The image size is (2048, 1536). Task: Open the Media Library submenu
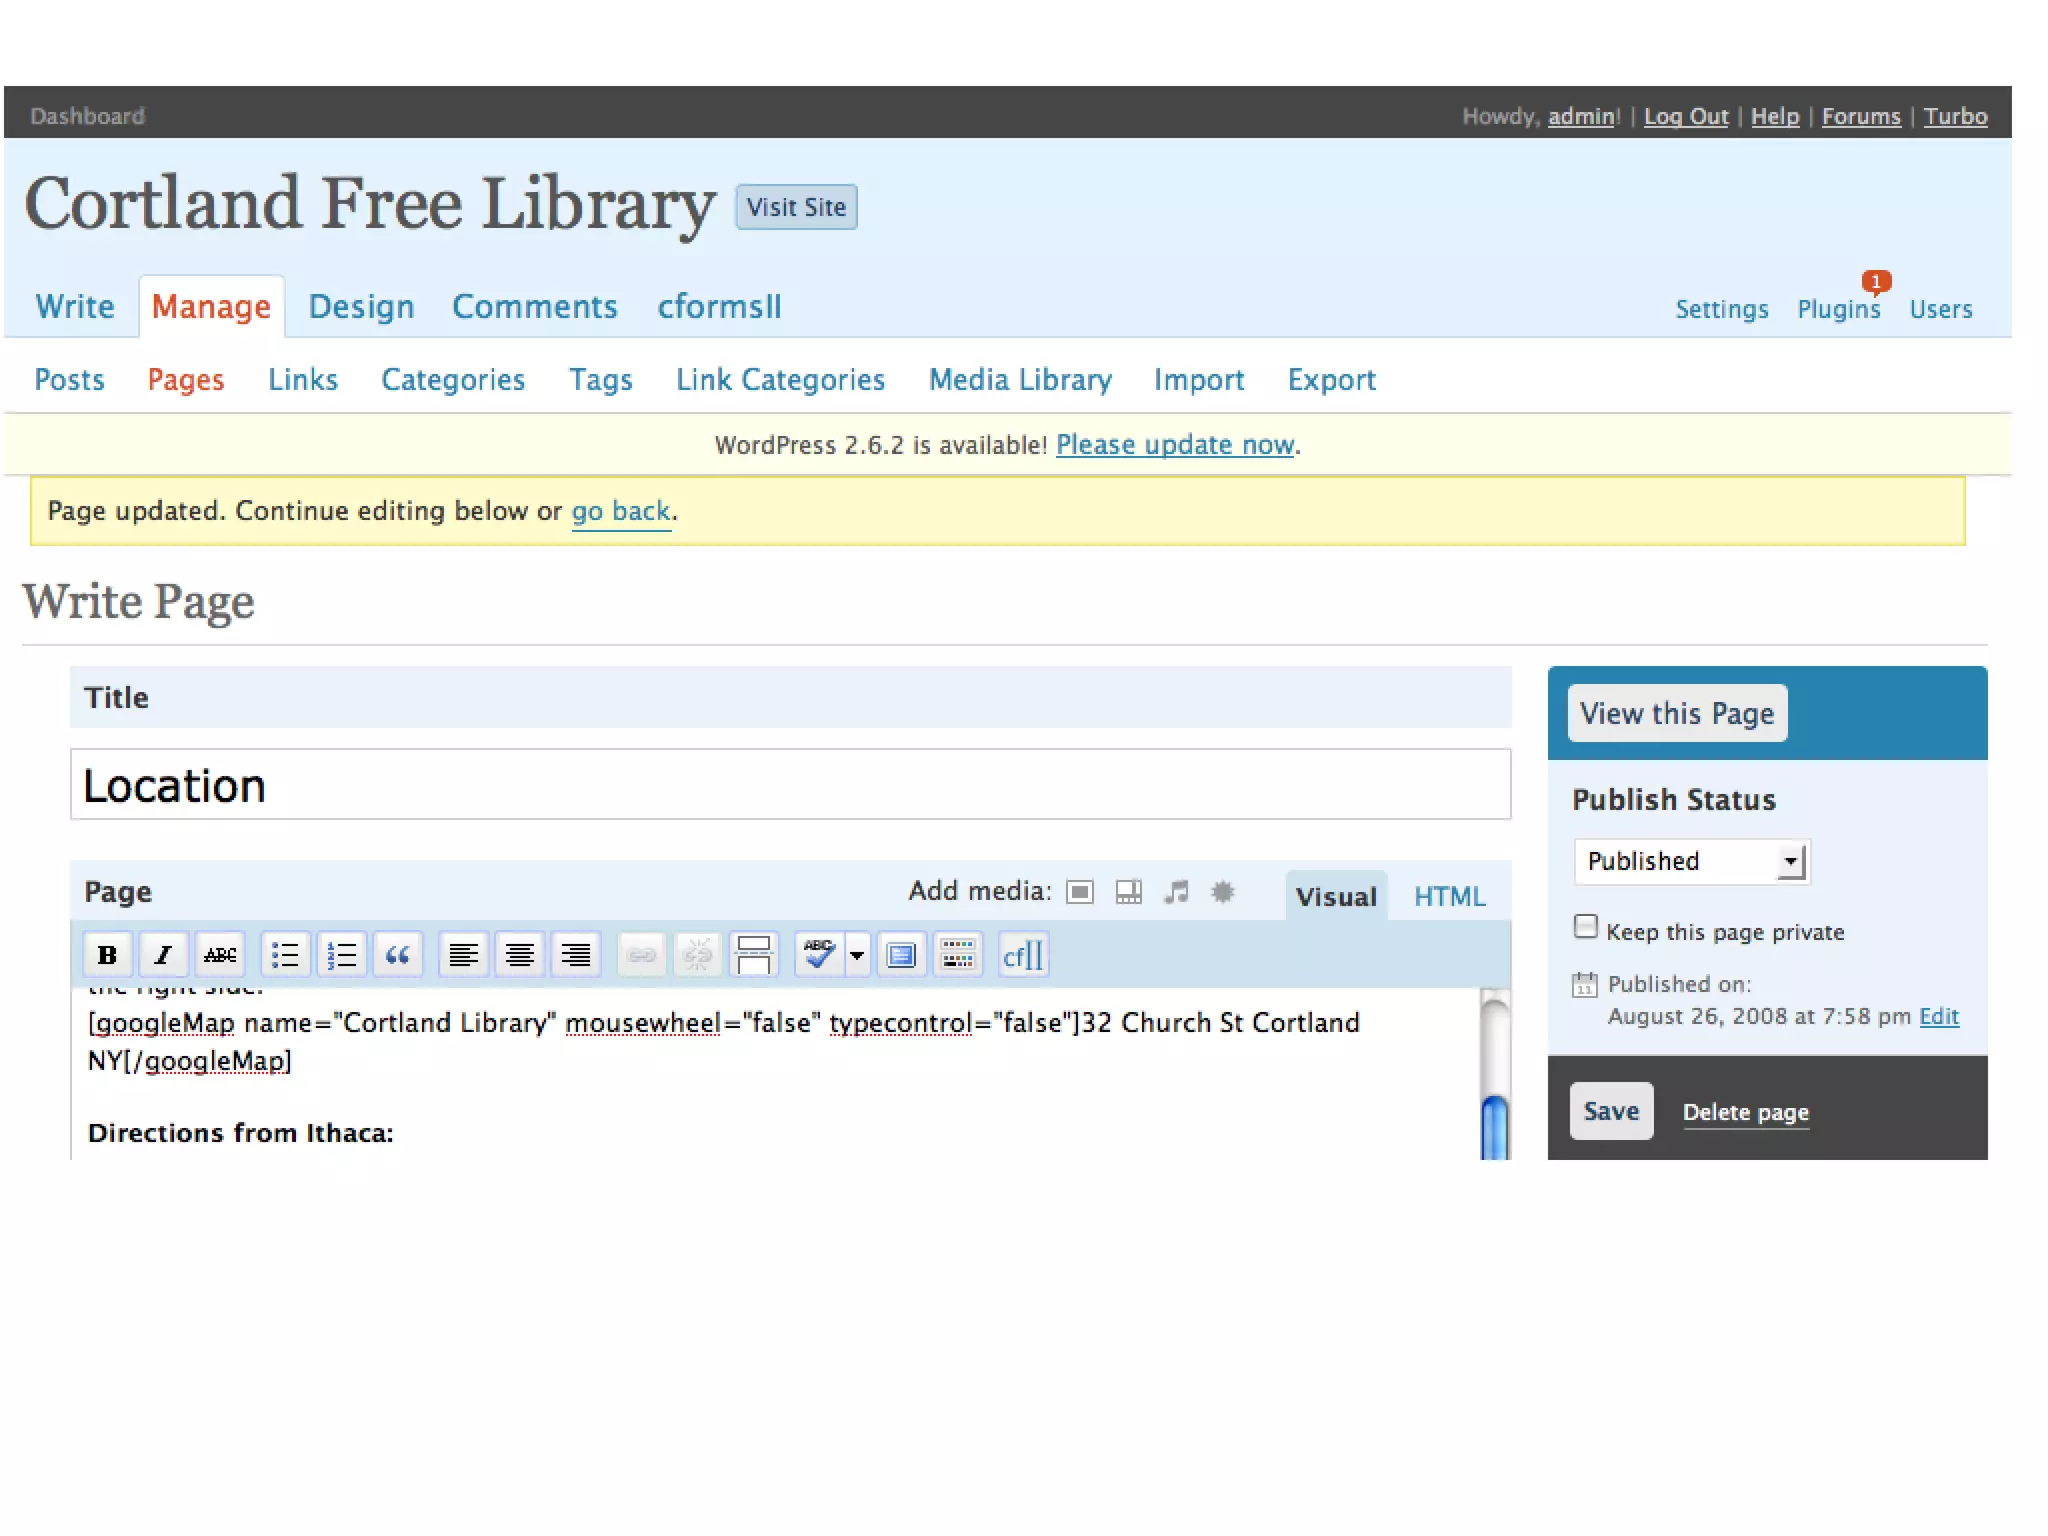(x=1020, y=380)
